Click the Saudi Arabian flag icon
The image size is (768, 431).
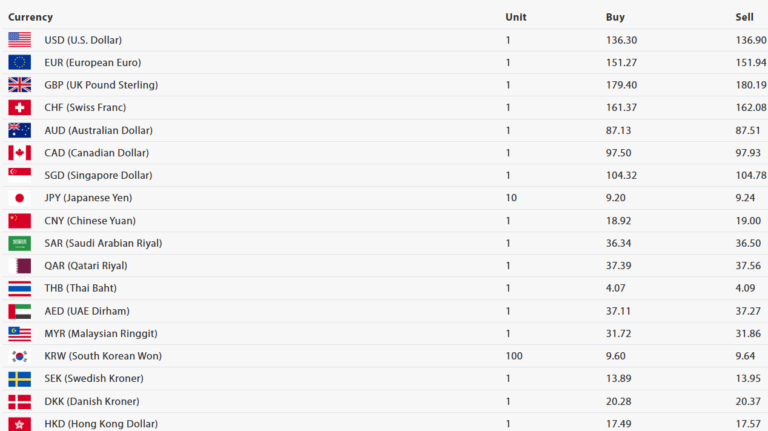click(x=20, y=243)
